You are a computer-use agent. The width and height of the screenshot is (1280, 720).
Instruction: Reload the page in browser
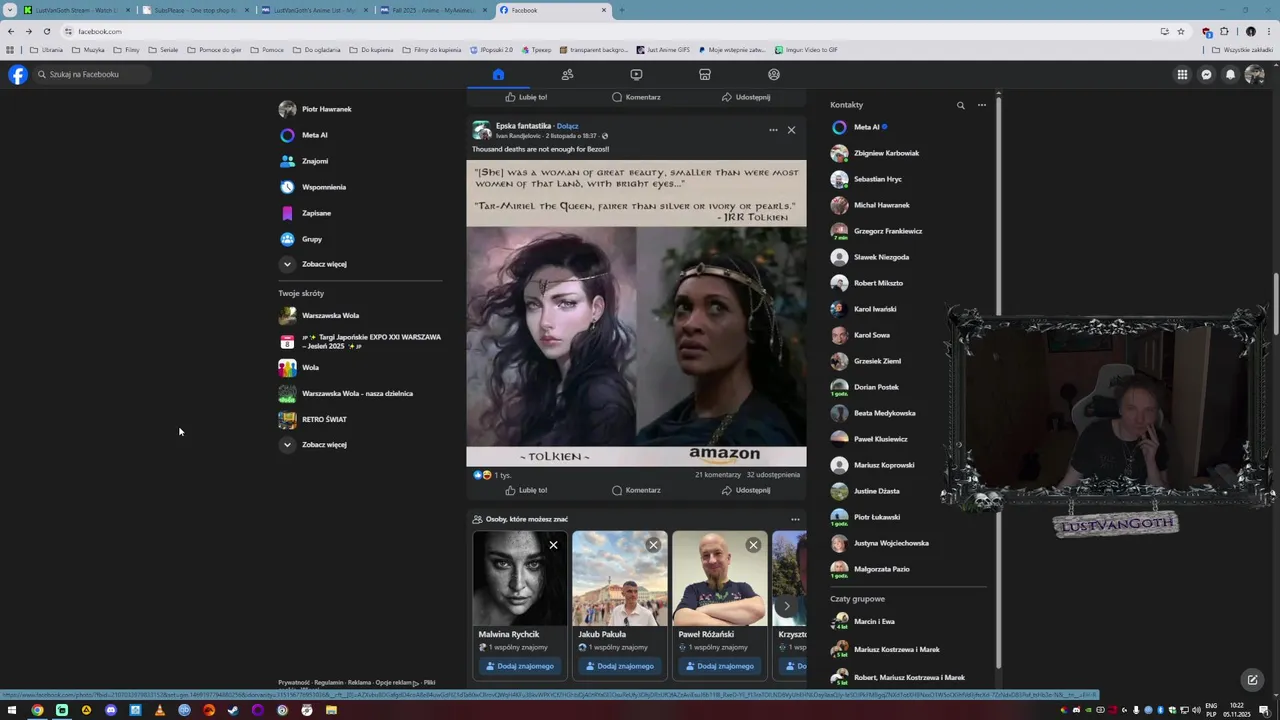tap(46, 31)
